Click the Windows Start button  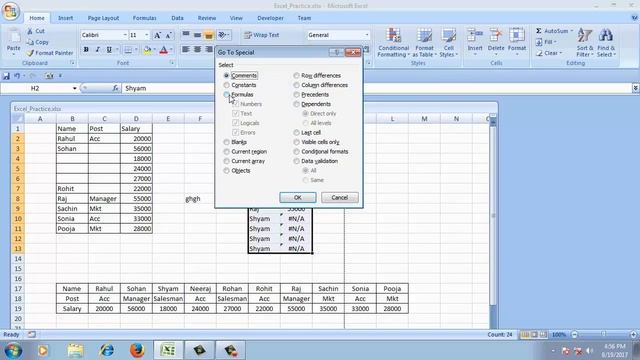pyautogui.click(x=13, y=350)
